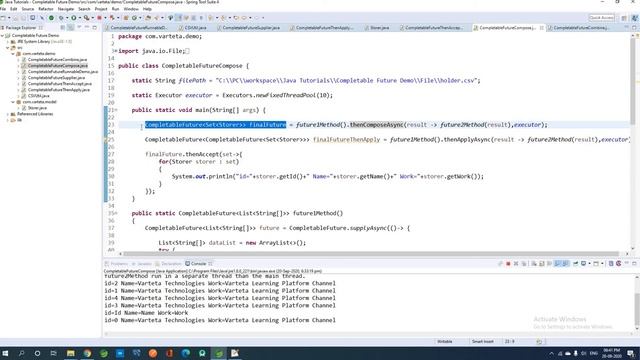Toggle show console when standard out changes
This screenshot has height=360, width=640.
[x=558, y=264]
